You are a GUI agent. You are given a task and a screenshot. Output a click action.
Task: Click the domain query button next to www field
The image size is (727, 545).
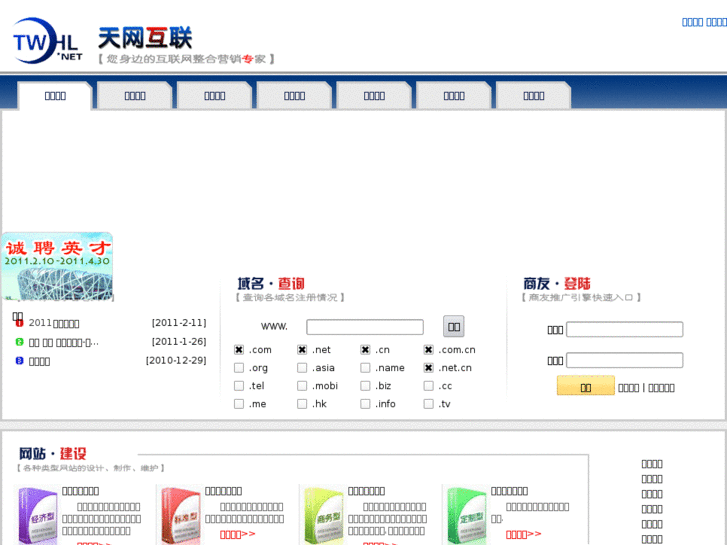pos(454,327)
